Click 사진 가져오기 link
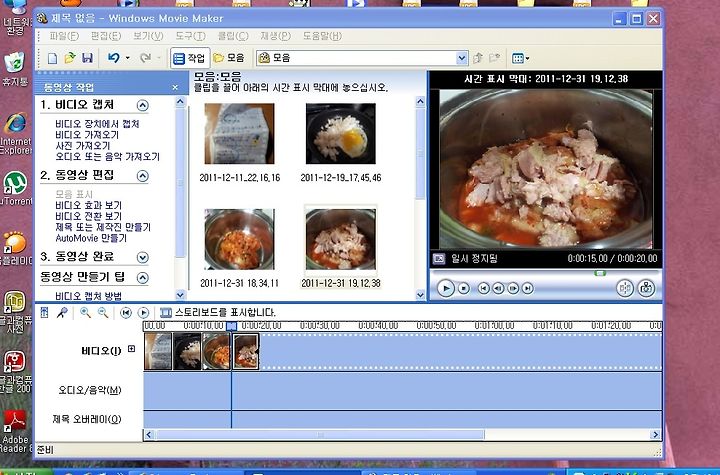 click(83, 146)
